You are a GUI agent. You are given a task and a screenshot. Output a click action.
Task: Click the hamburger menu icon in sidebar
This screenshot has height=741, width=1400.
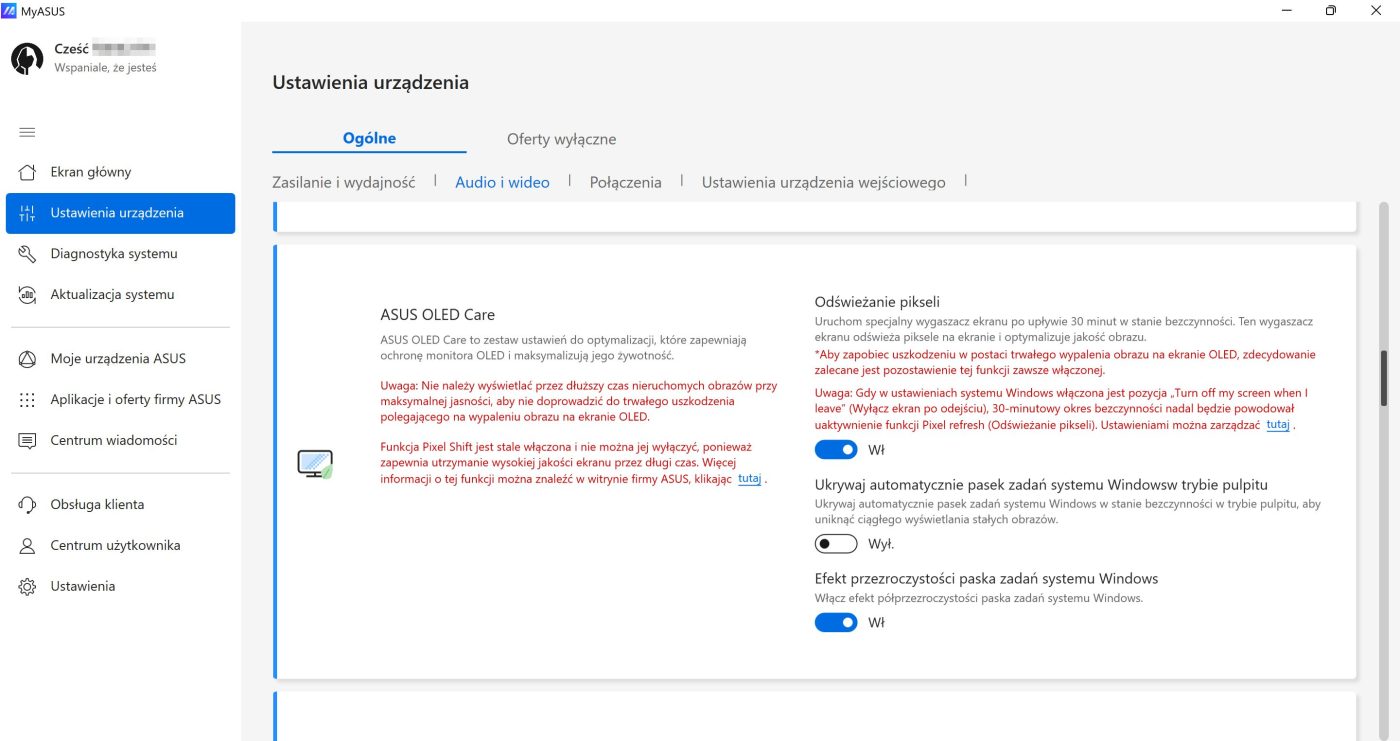pyautogui.click(x=27, y=132)
